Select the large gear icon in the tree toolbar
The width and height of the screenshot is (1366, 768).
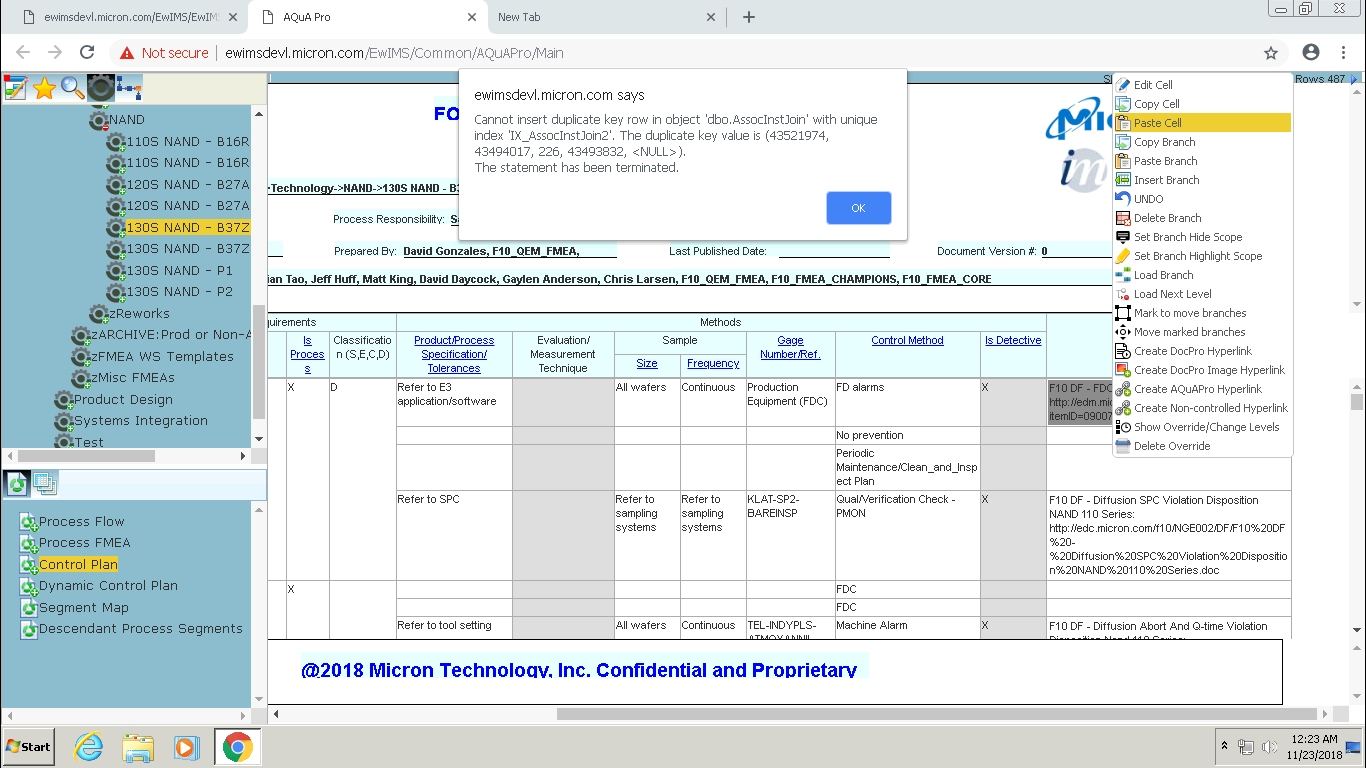point(100,88)
